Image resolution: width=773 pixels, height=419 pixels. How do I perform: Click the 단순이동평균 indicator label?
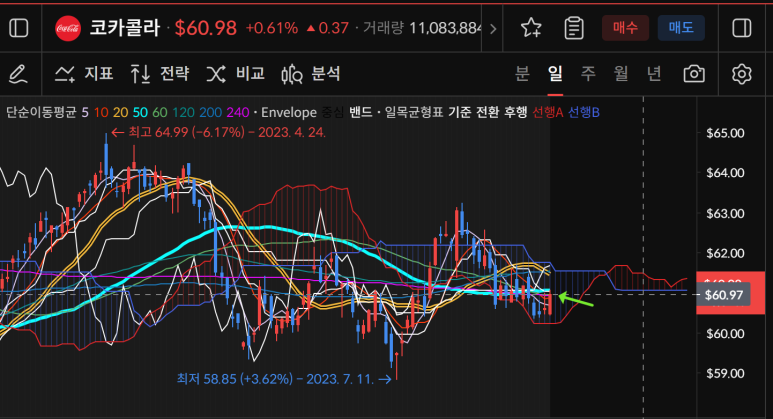click(x=41, y=112)
